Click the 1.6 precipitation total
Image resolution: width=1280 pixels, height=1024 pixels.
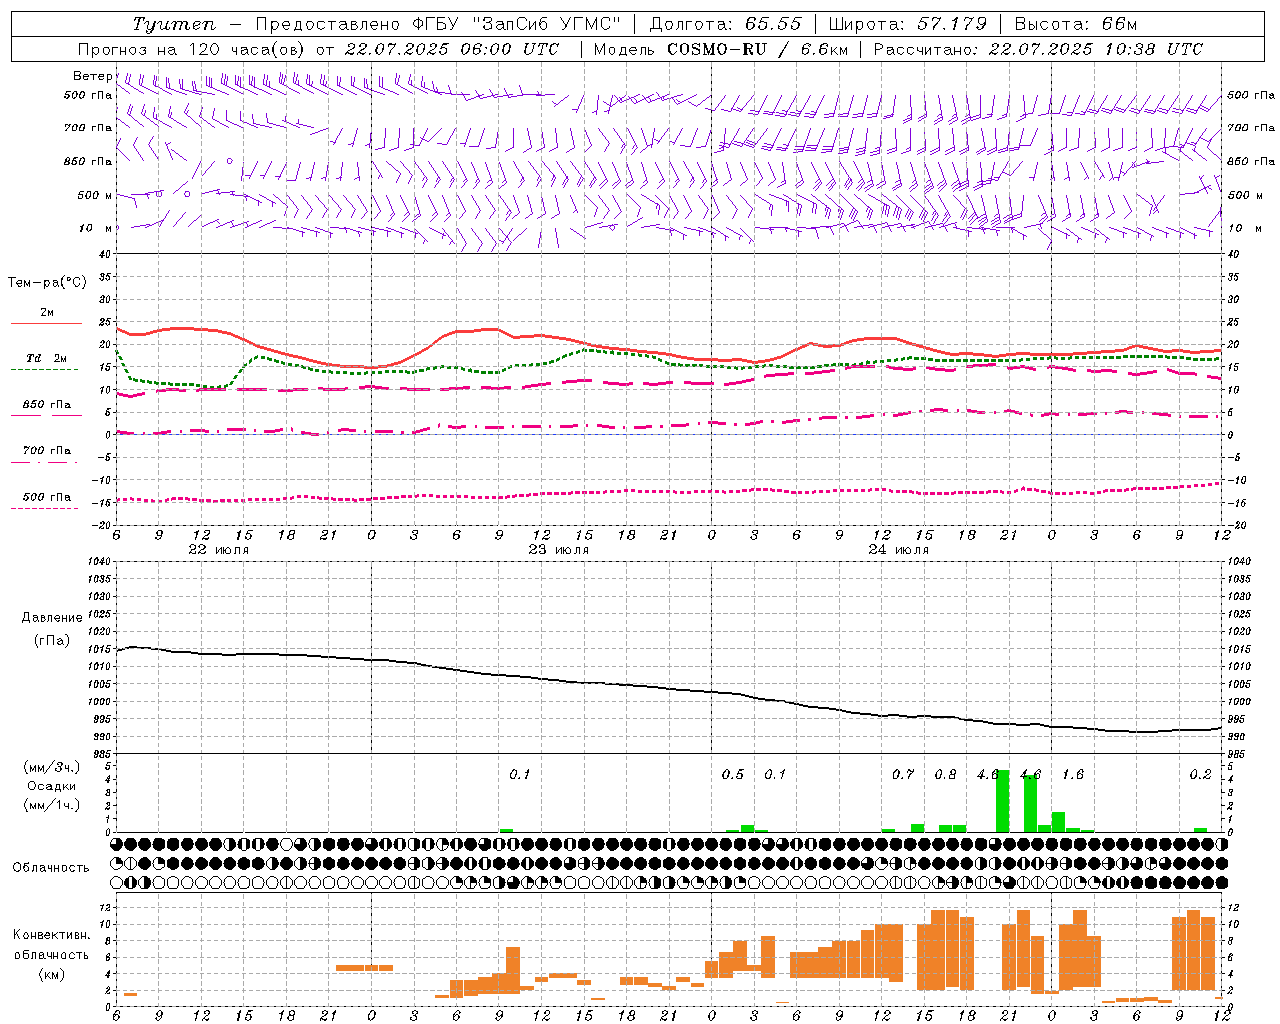1073,775
